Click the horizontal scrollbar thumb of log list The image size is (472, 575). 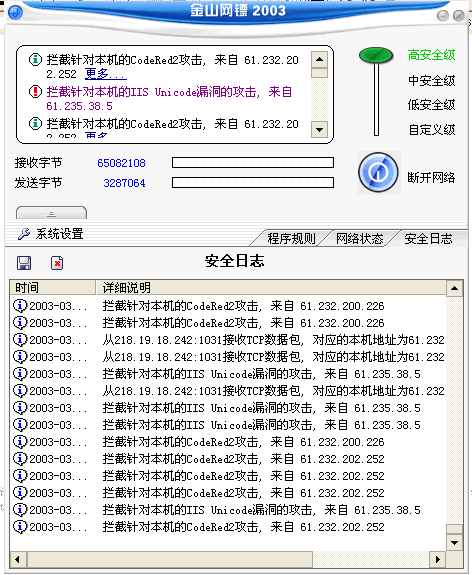point(169,560)
